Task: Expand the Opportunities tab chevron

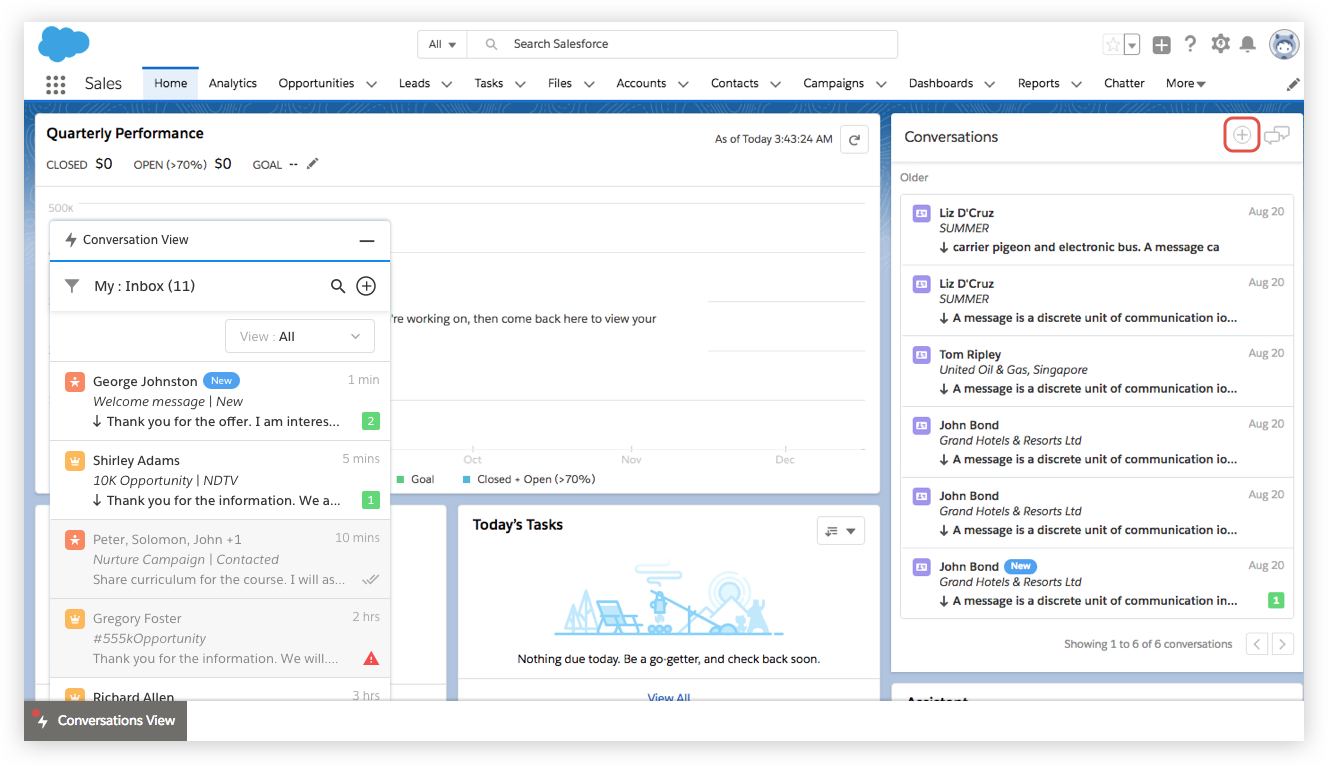Action: (372, 85)
